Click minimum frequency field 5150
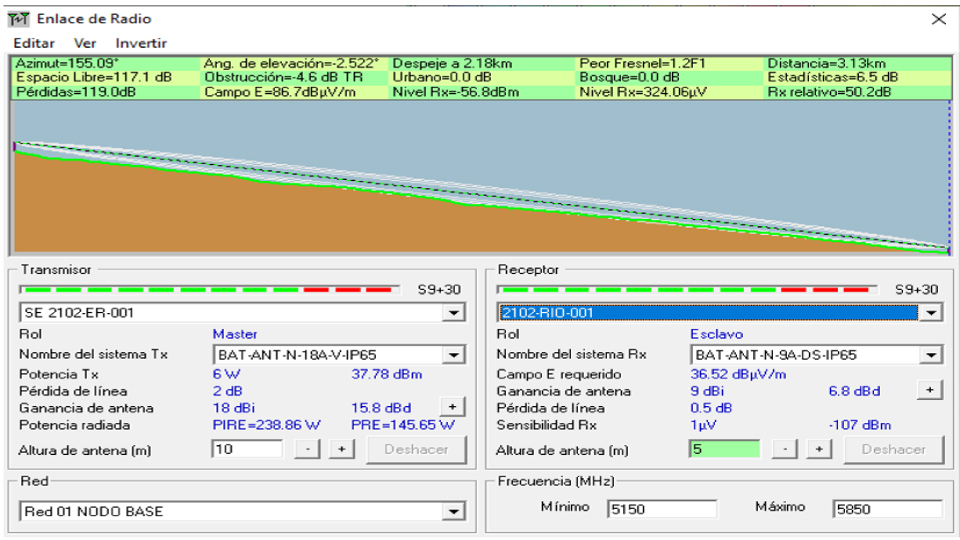This screenshot has height=540, width=960. pos(662,509)
